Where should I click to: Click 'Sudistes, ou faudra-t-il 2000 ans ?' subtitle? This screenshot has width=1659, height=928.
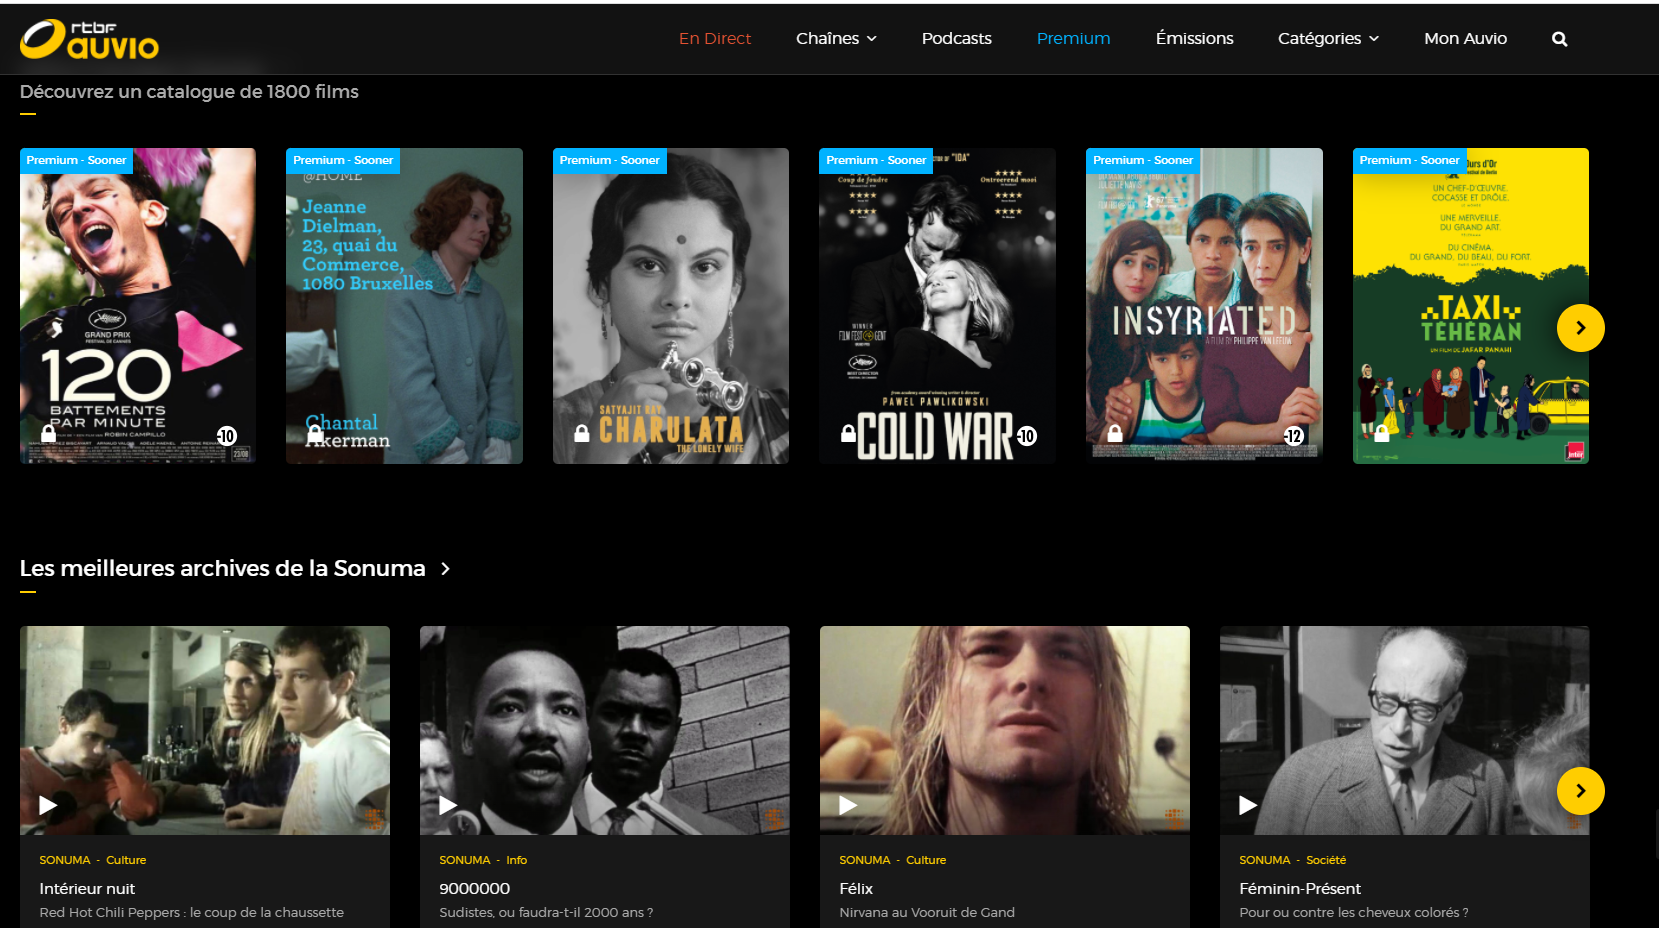(546, 913)
